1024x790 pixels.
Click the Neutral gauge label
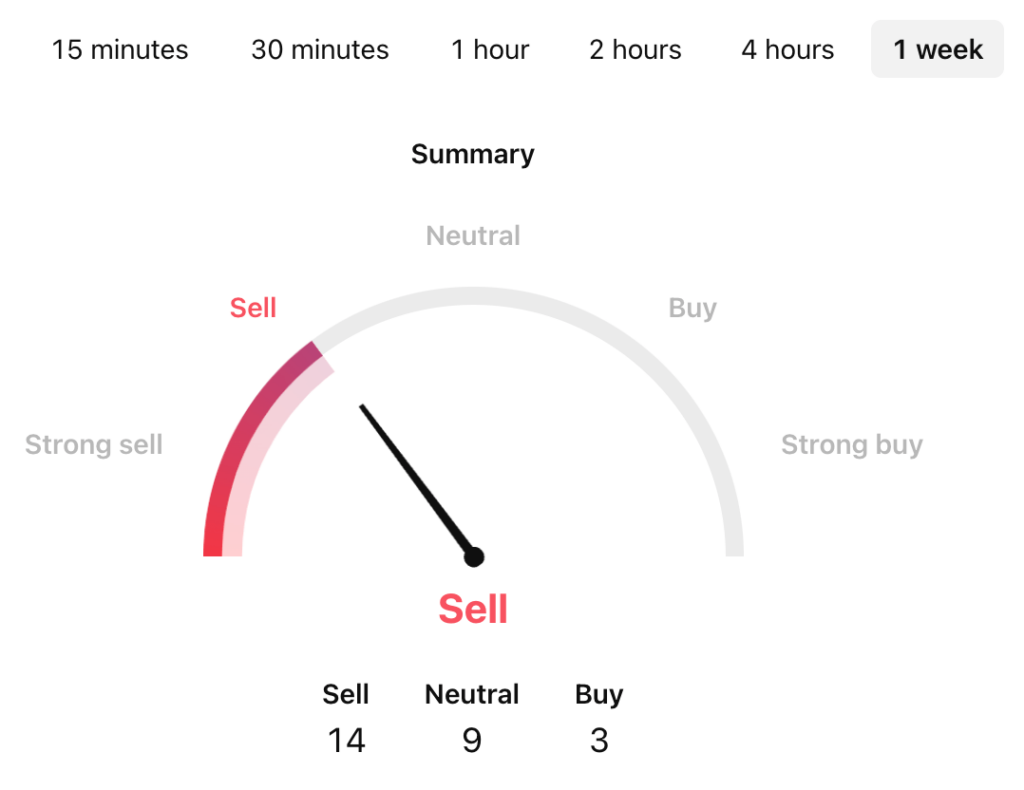click(x=473, y=236)
